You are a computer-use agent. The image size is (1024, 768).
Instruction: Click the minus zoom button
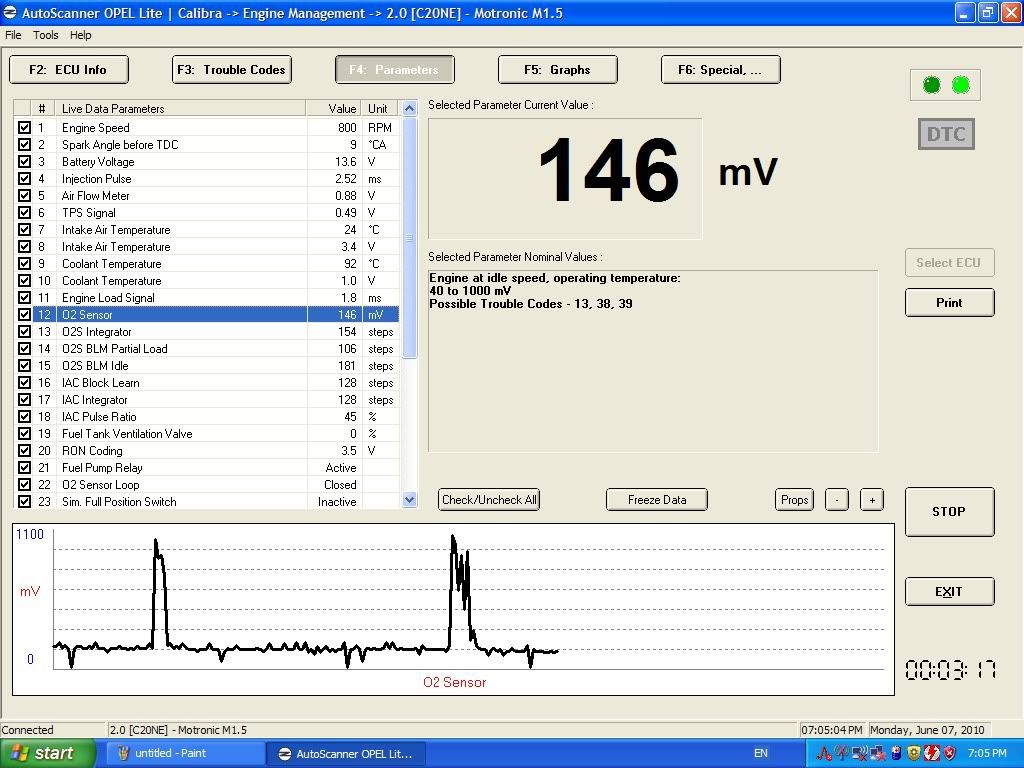point(836,500)
